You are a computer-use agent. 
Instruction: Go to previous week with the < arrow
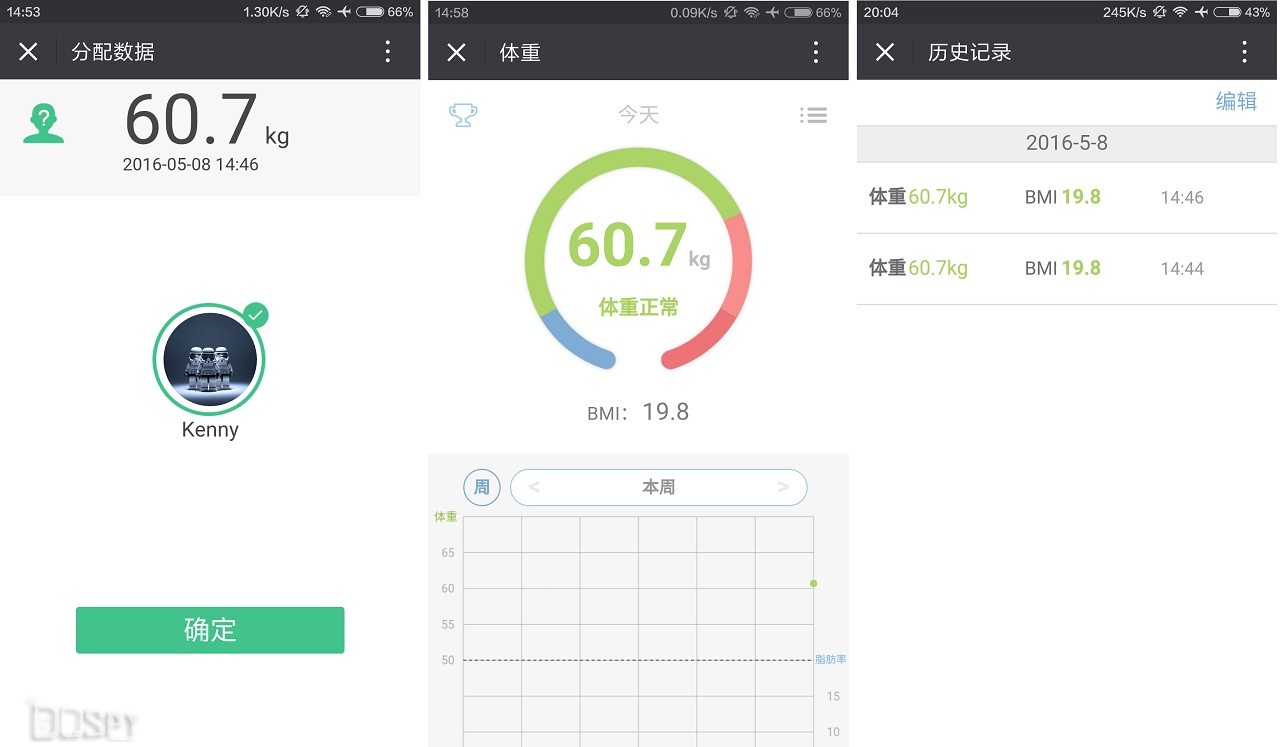(x=531, y=487)
